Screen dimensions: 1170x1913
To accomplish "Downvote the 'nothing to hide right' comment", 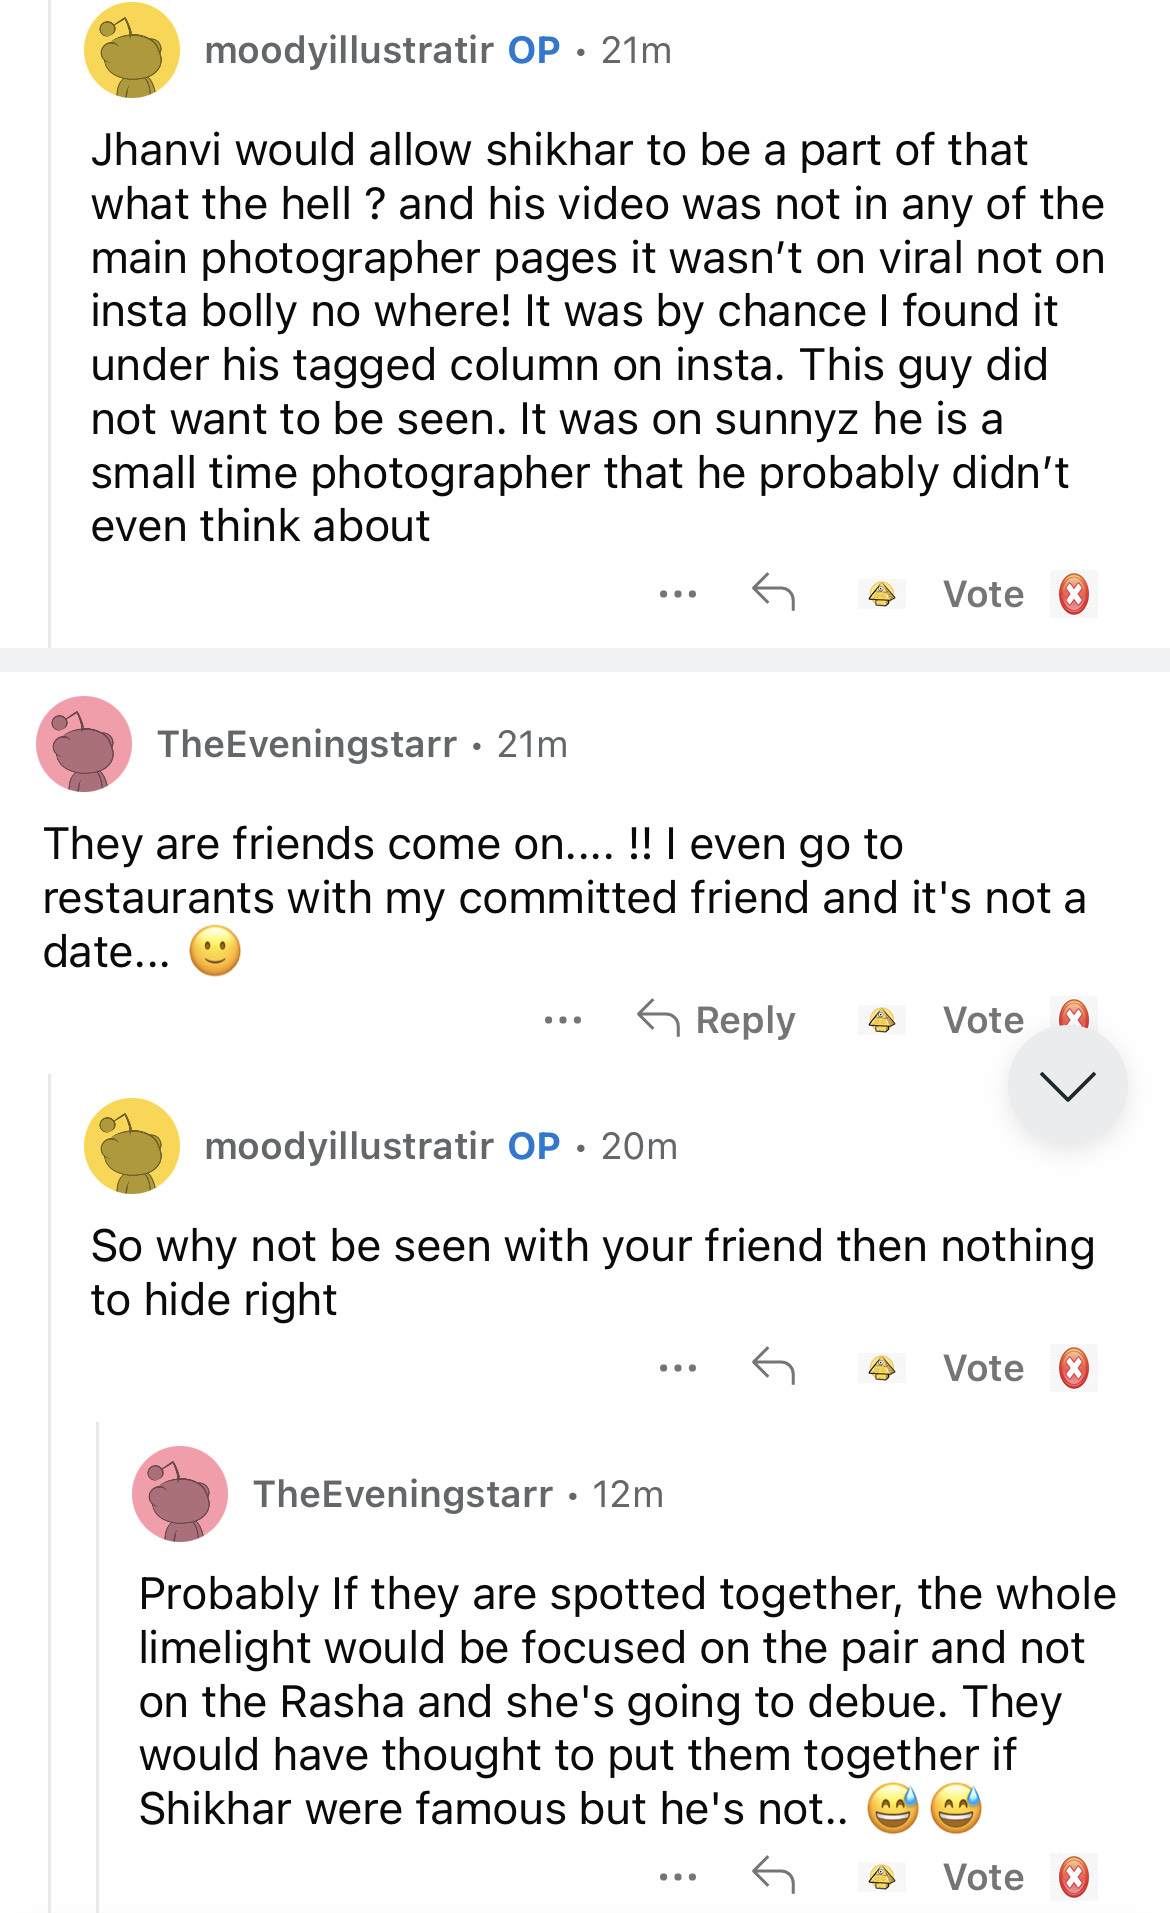I will (x=1074, y=1369).
